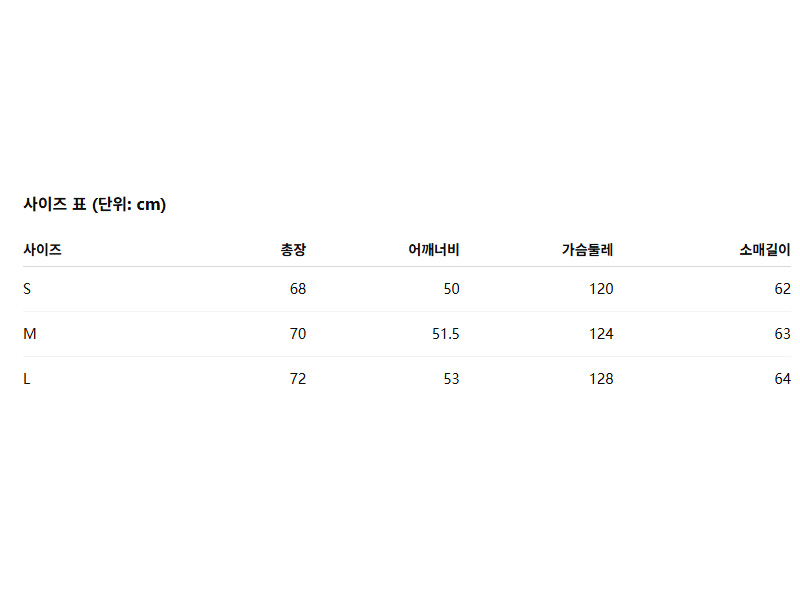The width and height of the screenshot is (800, 600).
Task: Select the M size row label
Action: (x=30, y=334)
